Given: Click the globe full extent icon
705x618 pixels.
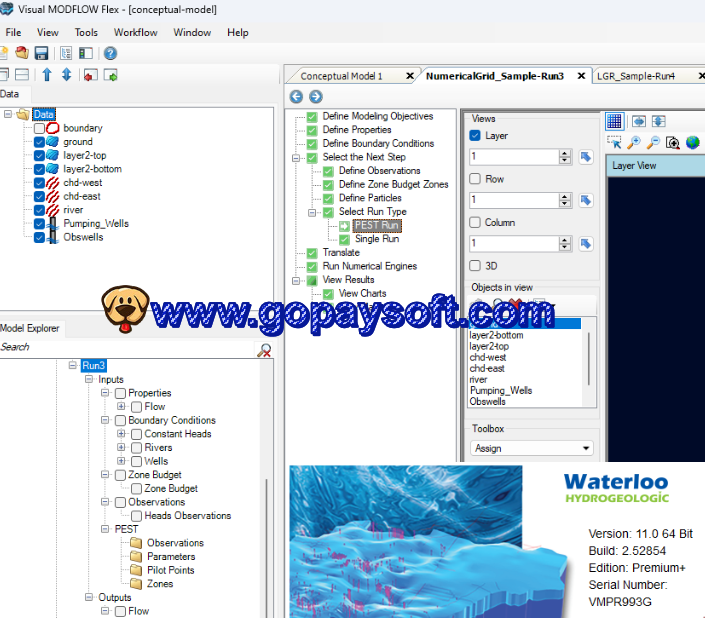Looking at the screenshot, I should tap(693, 142).
